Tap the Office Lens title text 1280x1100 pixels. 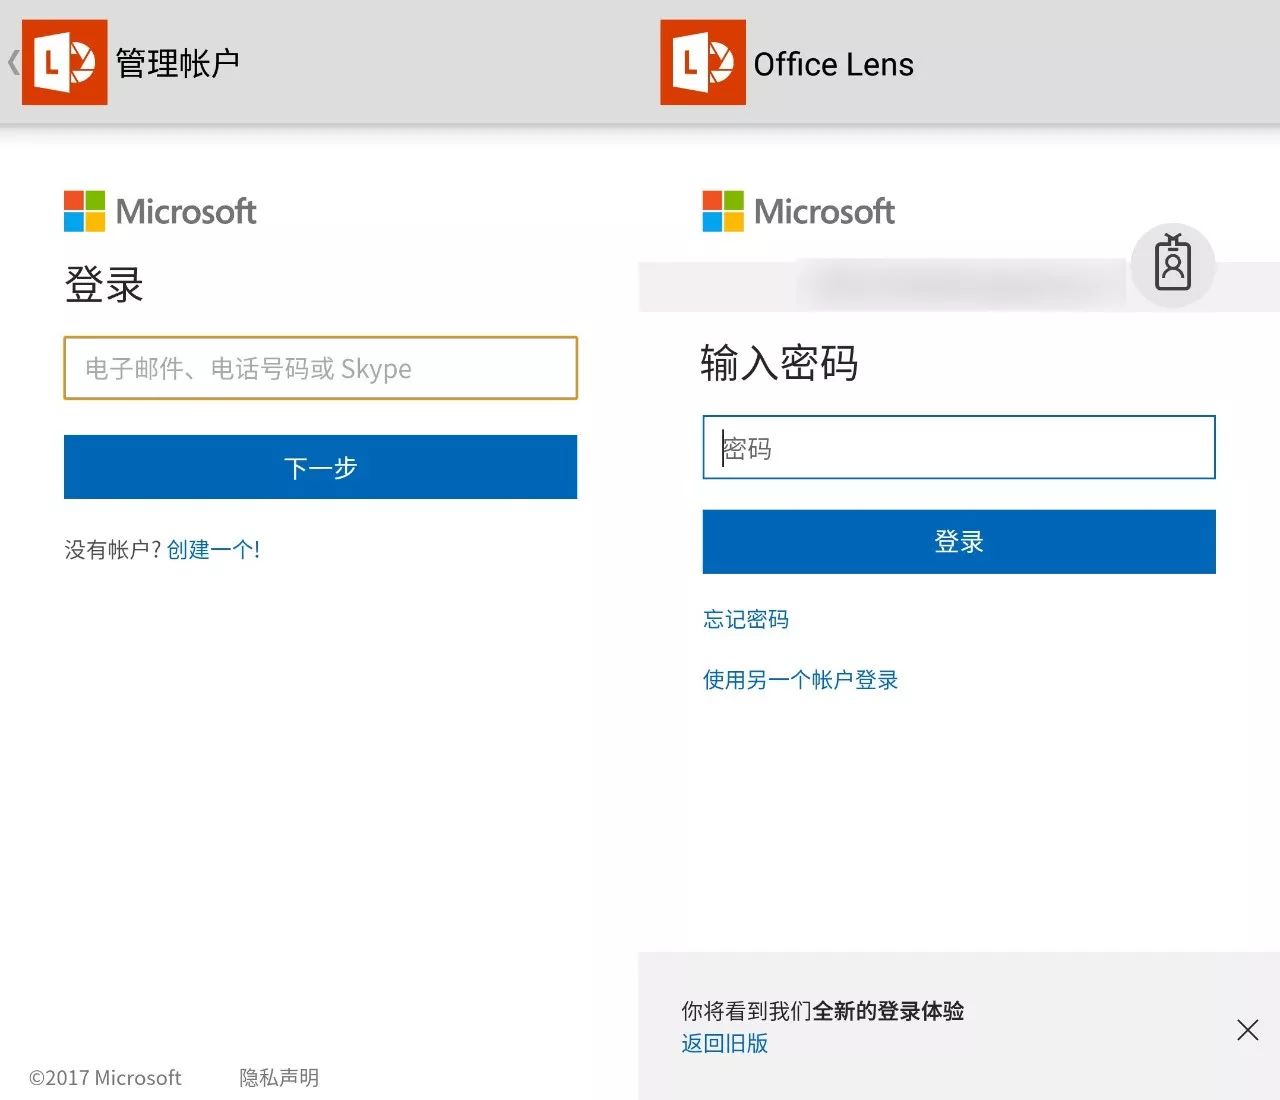click(x=833, y=64)
